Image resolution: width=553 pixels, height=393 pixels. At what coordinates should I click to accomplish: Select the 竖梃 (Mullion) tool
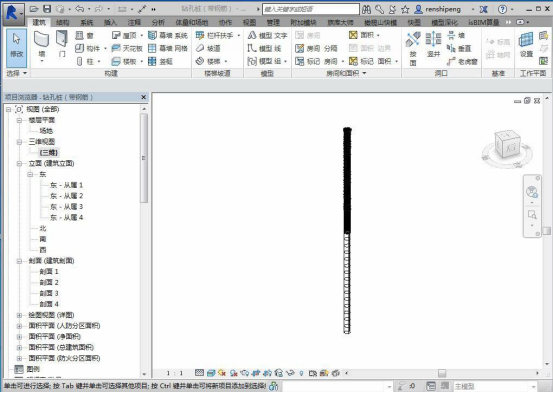pyautogui.click(x=160, y=61)
